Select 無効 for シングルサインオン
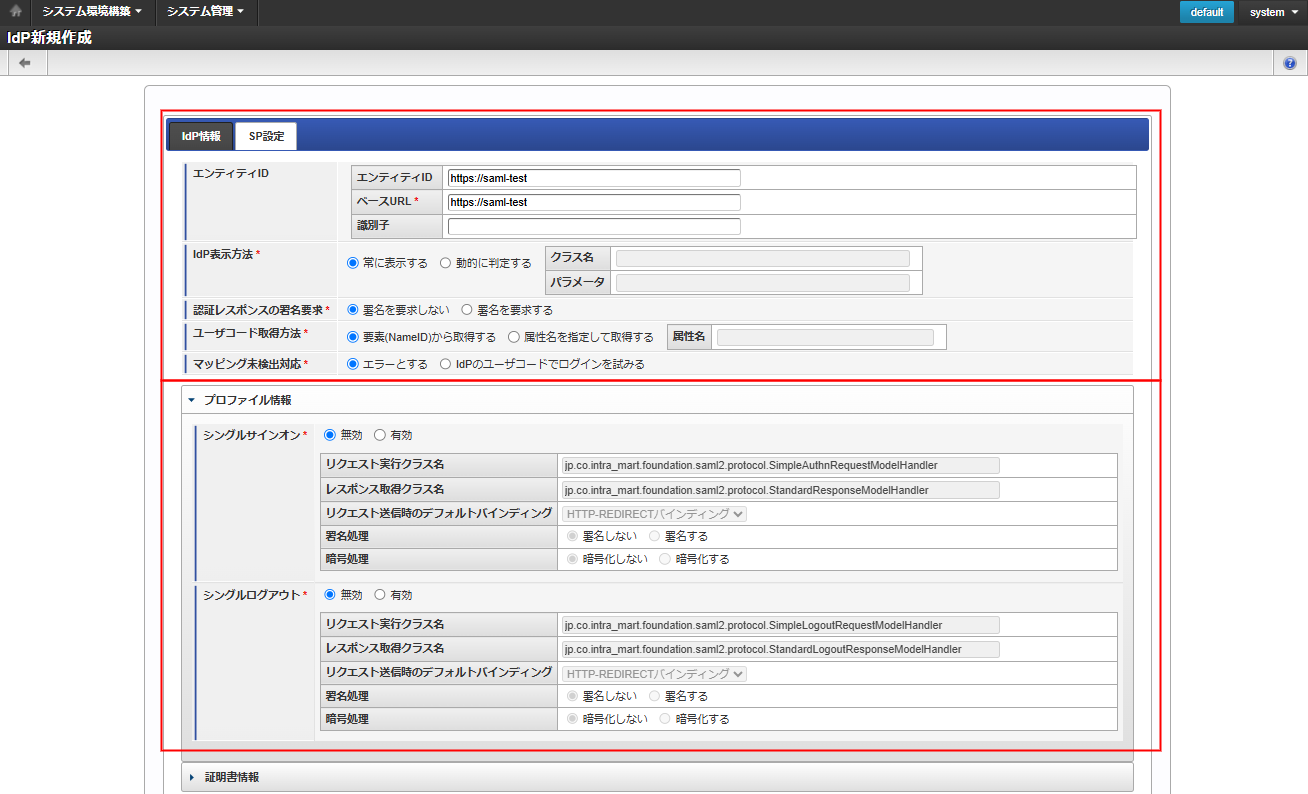The image size is (1308, 794). (x=331, y=435)
